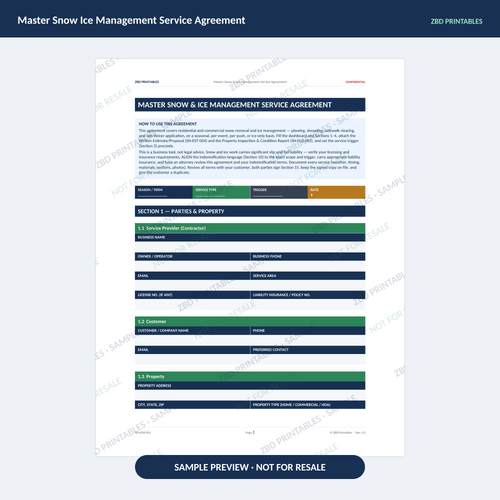This screenshot has height=500, width=500.
Task: Click the OWNER / OPERATOR field label
Action: 155,256
